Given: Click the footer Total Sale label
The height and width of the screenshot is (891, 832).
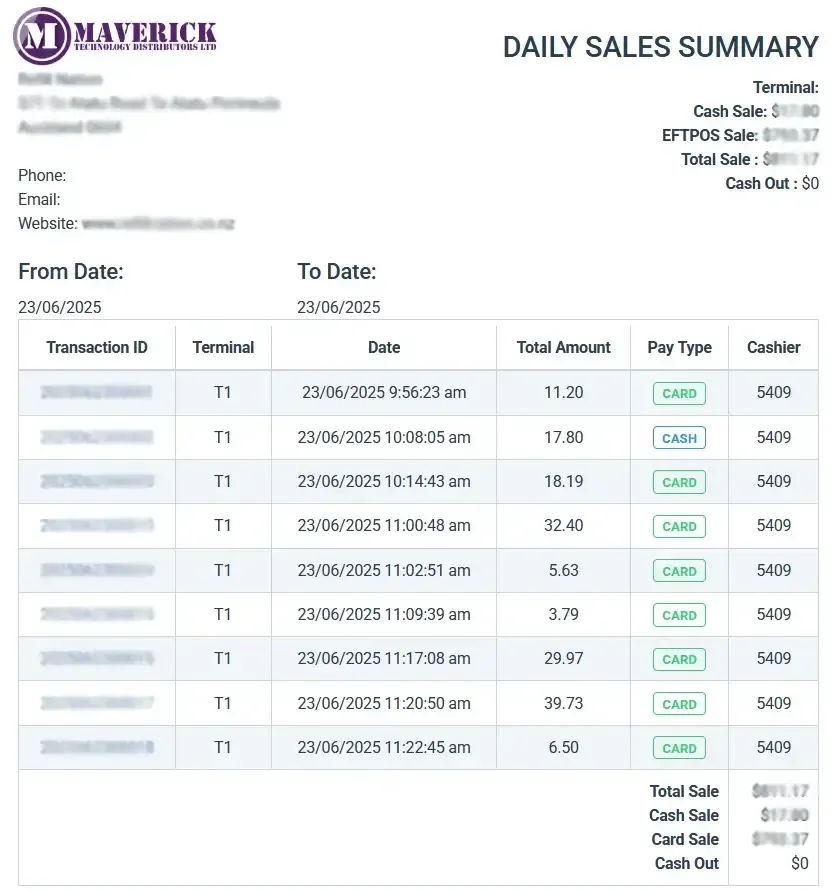Looking at the screenshot, I should pyautogui.click(x=684, y=792).
